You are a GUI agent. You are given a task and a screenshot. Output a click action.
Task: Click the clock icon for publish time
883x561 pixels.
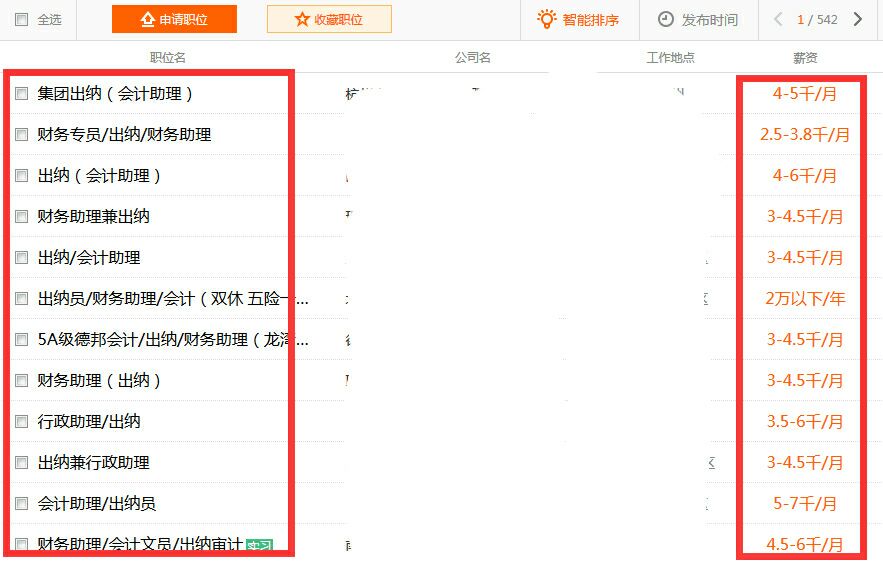[x=666, y=19]
